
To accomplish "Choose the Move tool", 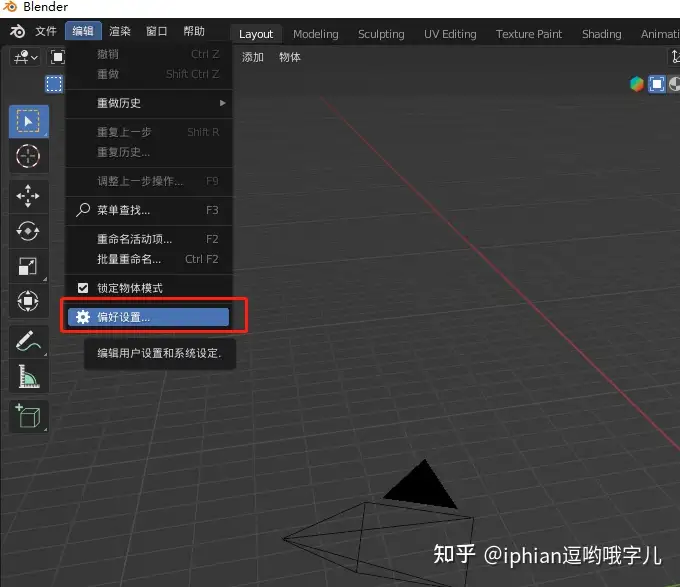I will tap(29, 196).
